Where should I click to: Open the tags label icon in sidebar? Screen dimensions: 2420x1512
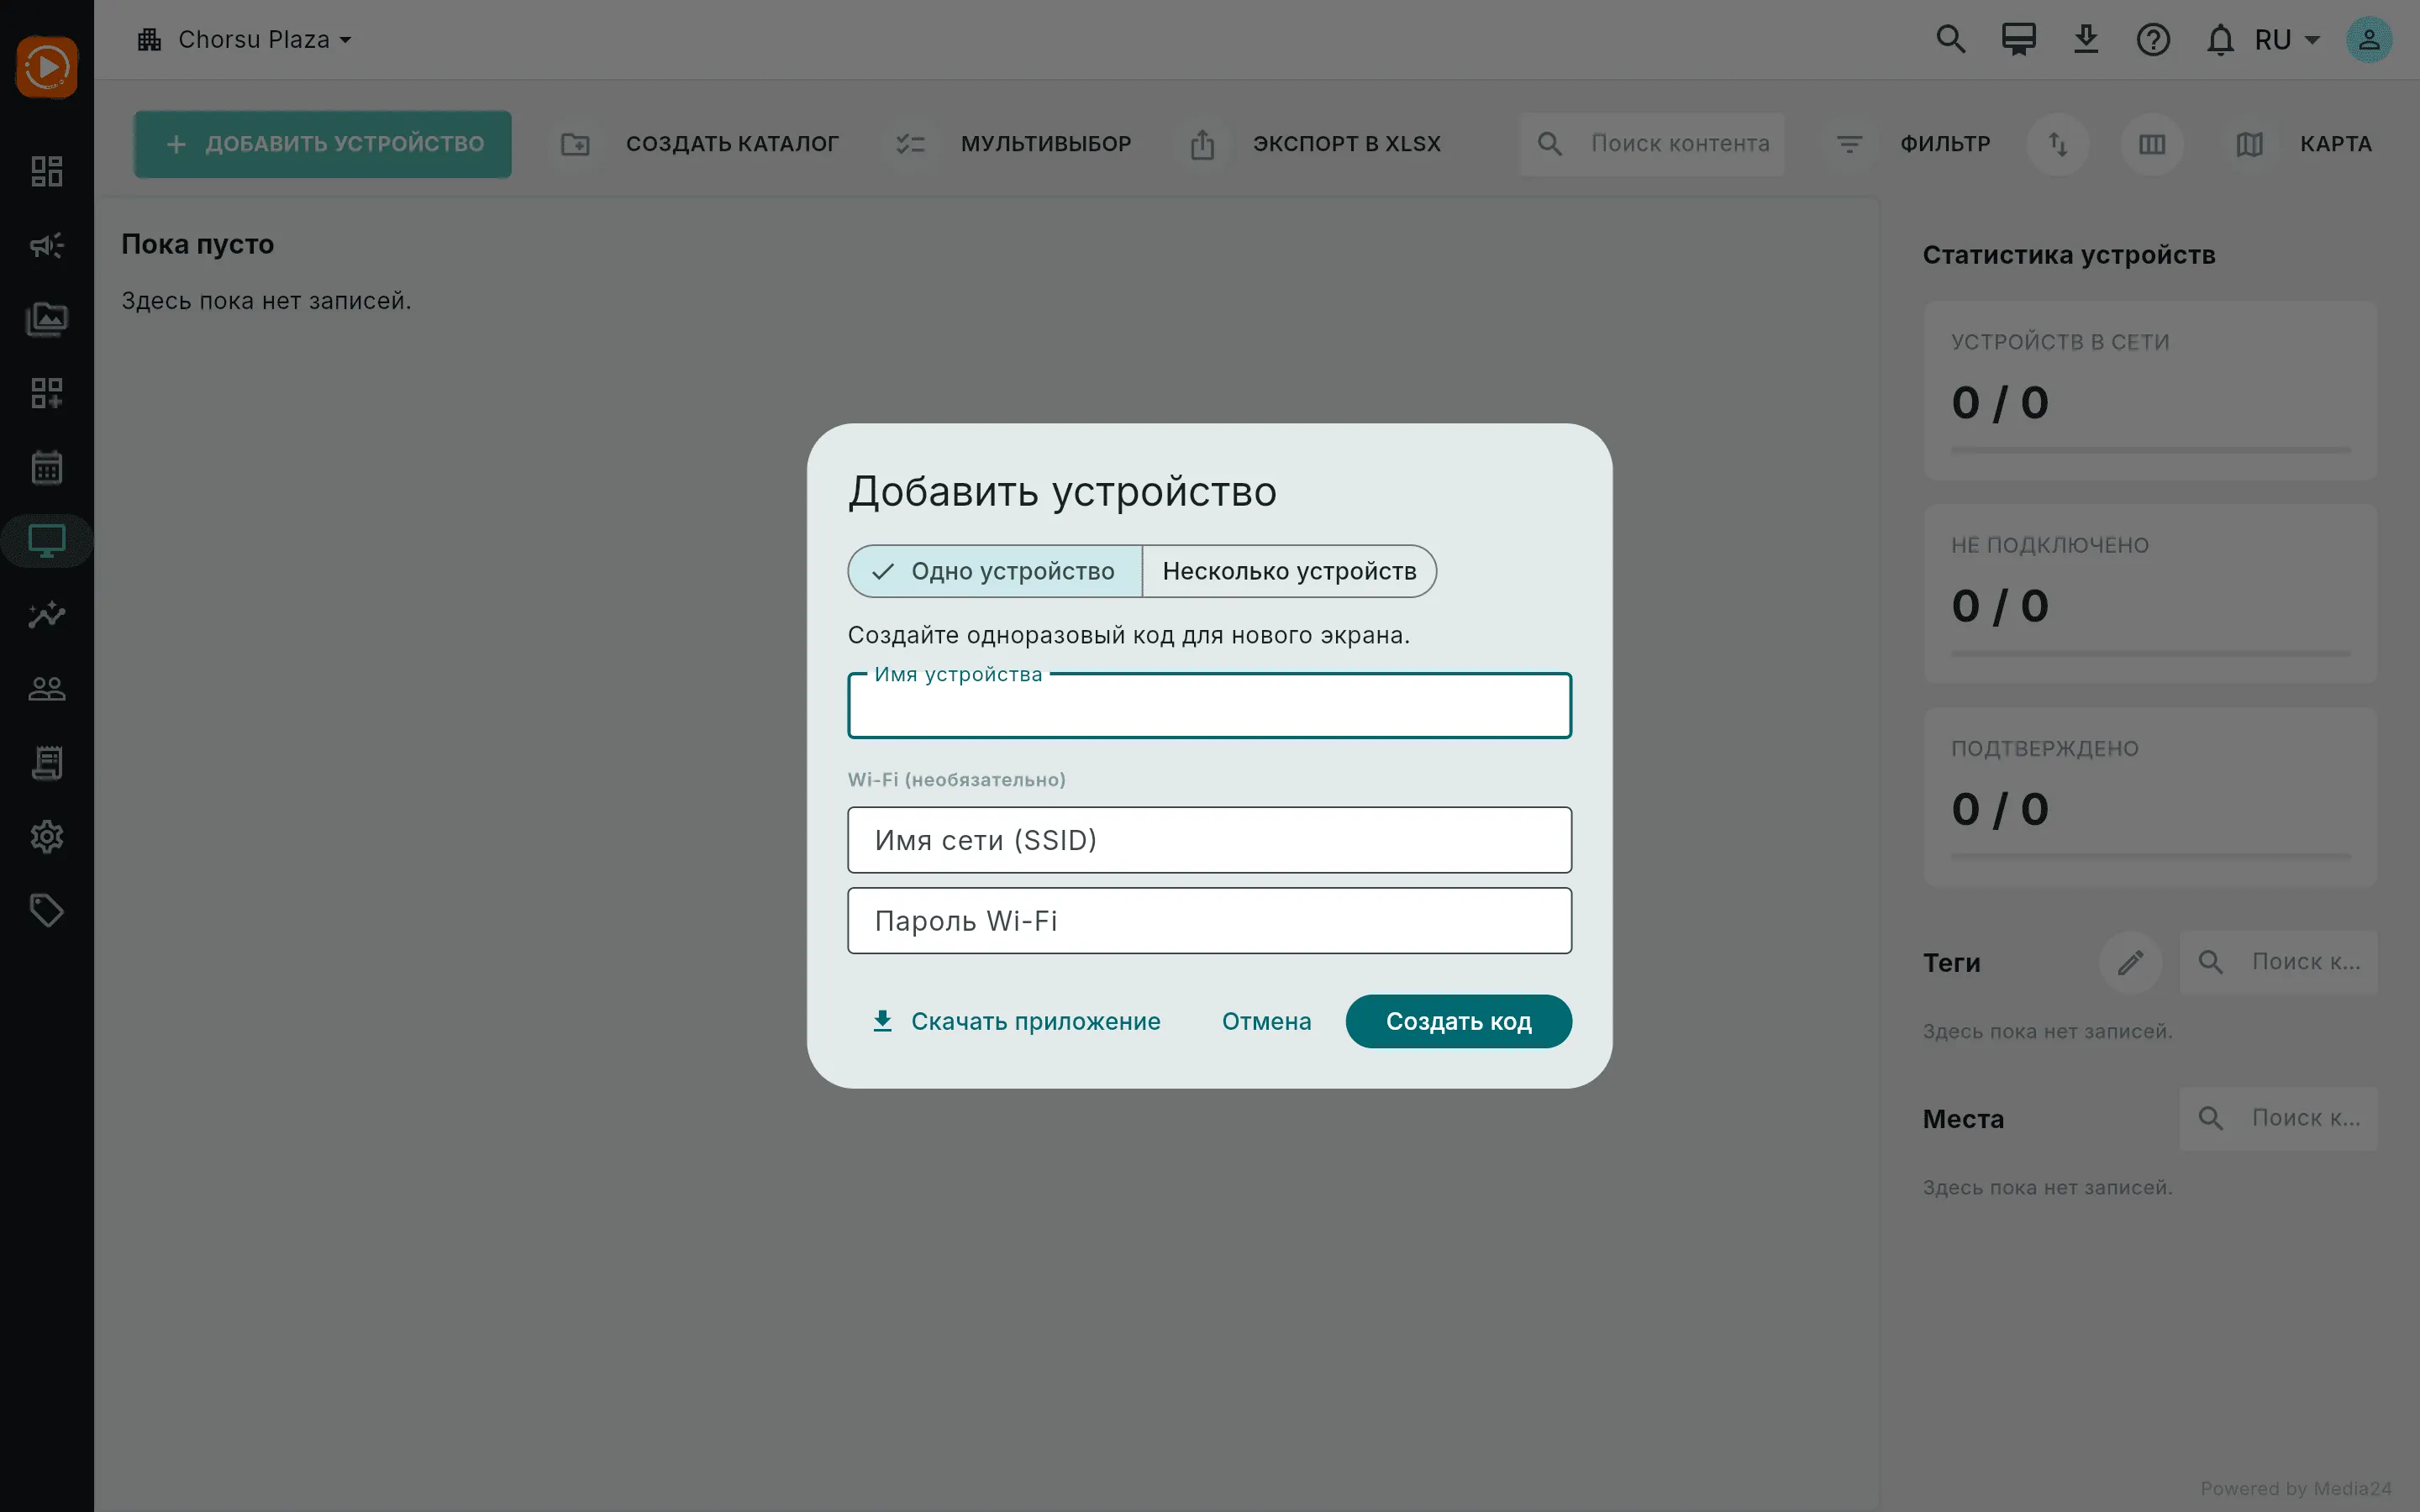47,911
